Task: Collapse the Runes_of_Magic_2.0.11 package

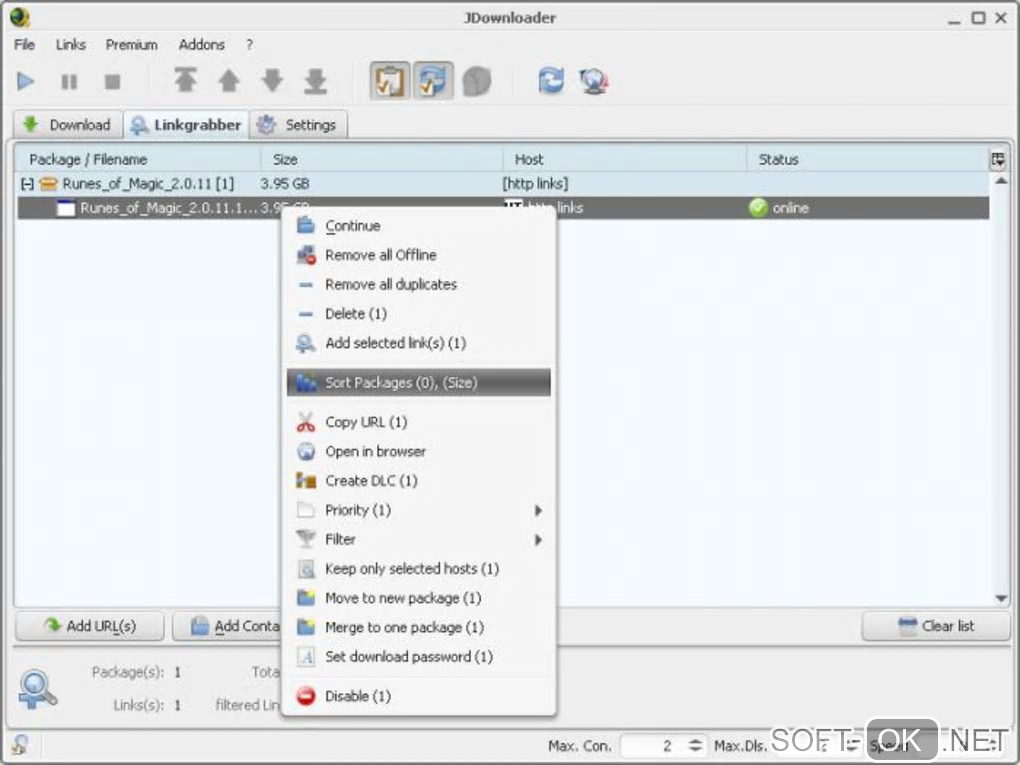Action: click(x=27, y=184)
